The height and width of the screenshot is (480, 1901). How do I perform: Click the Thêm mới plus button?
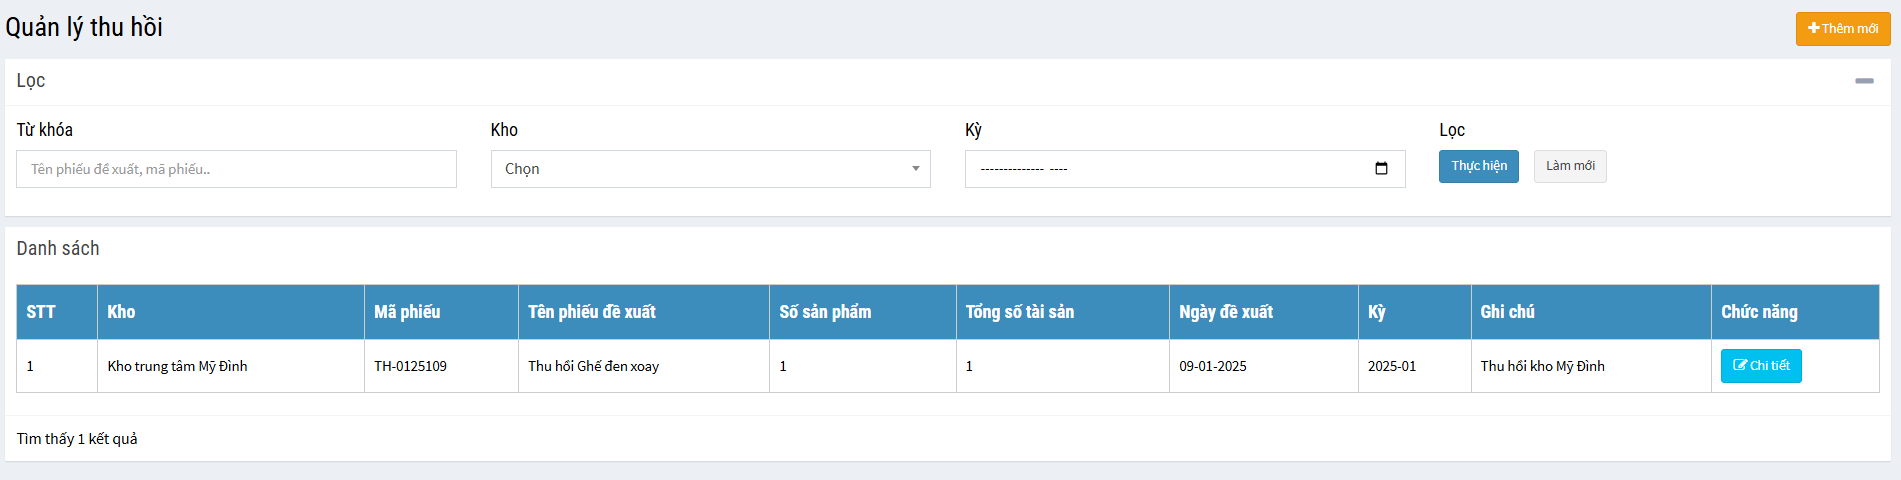1842,29
